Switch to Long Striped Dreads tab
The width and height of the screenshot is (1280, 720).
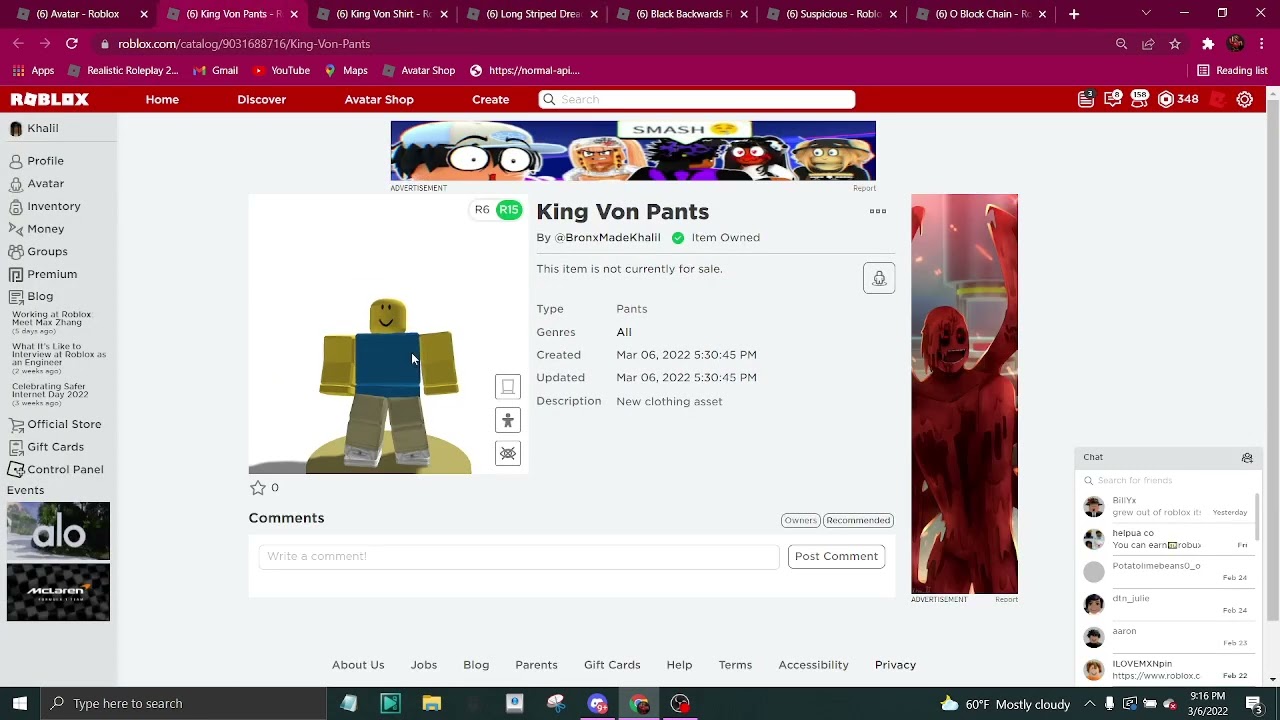pos(532,14)
